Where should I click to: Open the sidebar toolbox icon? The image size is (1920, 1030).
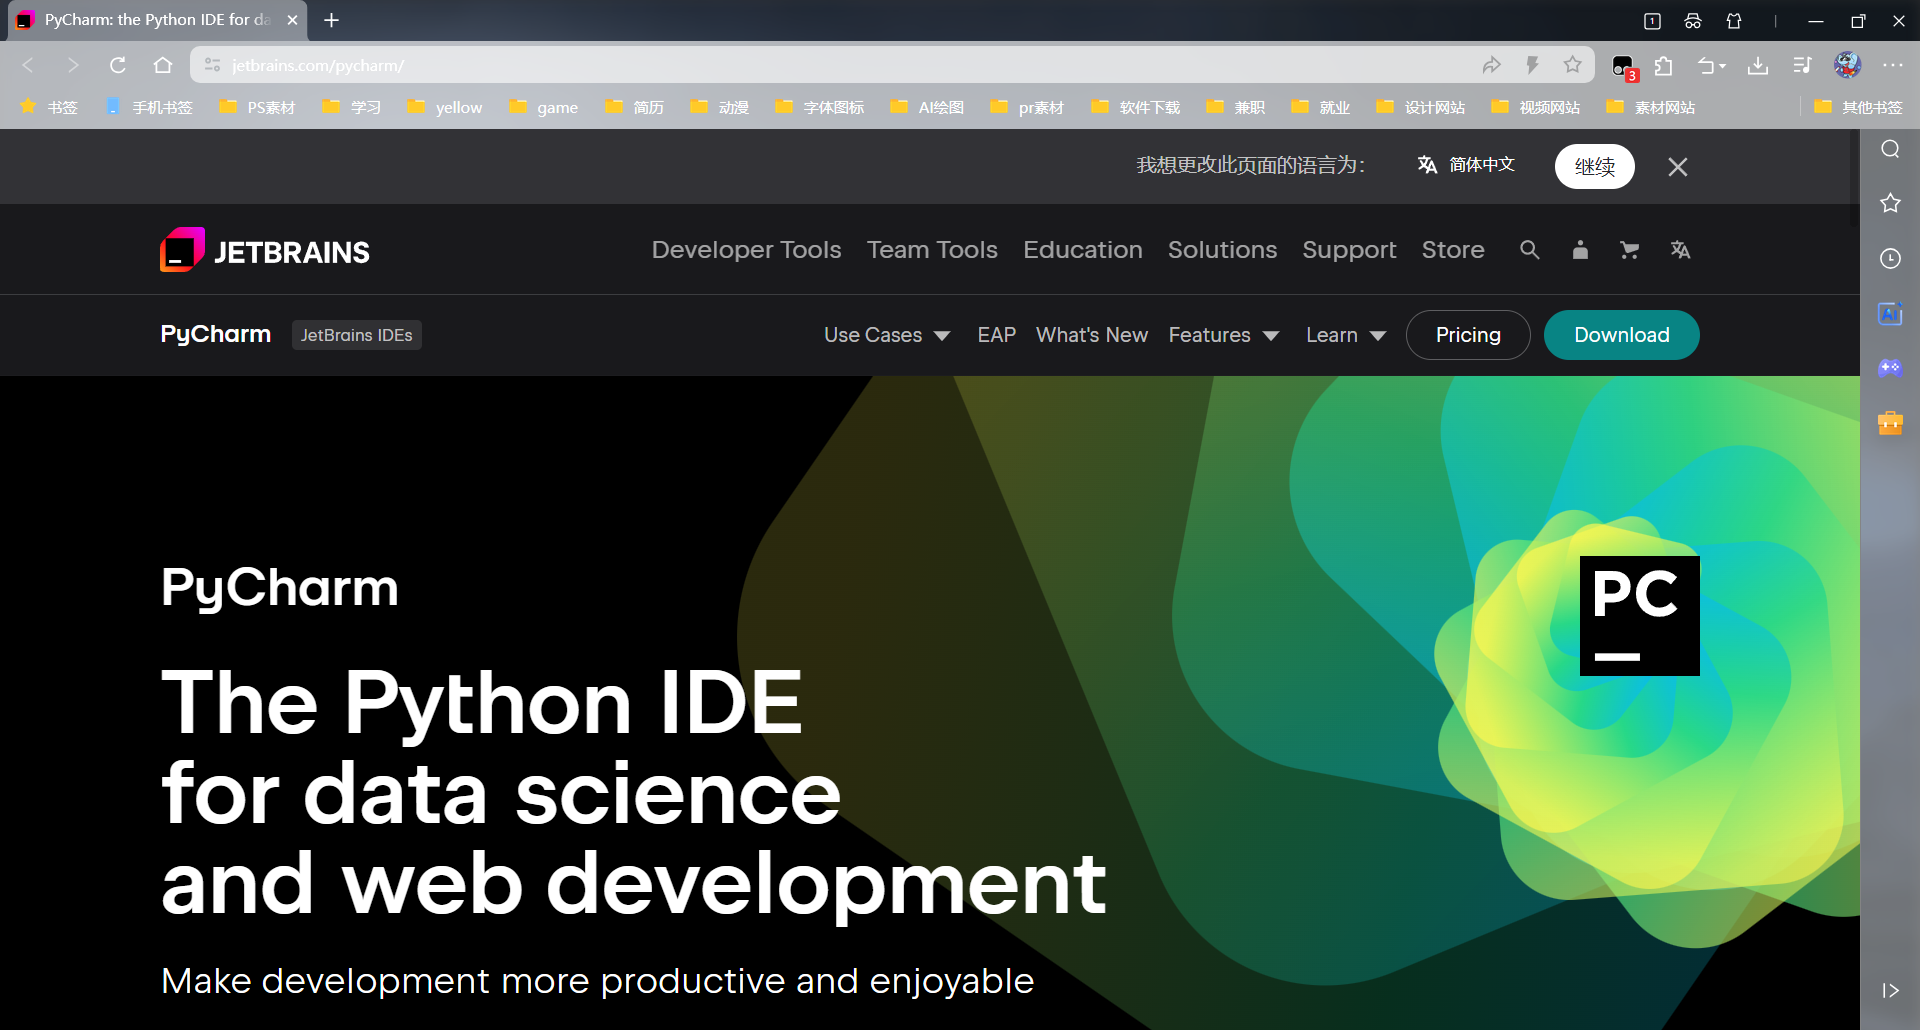click(1890, 422)
